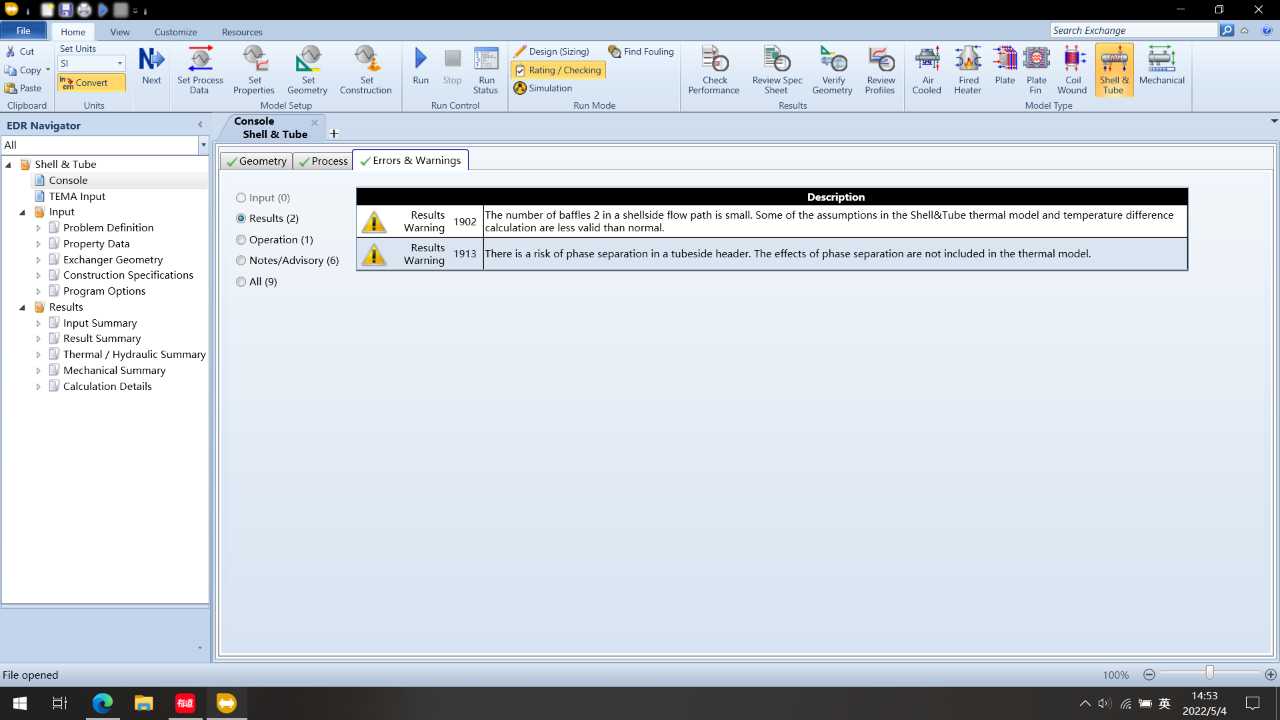Viewport: 1280px width, 720px height.
Task: Select the Operation (1) radio button
Action: coord(241,240)
